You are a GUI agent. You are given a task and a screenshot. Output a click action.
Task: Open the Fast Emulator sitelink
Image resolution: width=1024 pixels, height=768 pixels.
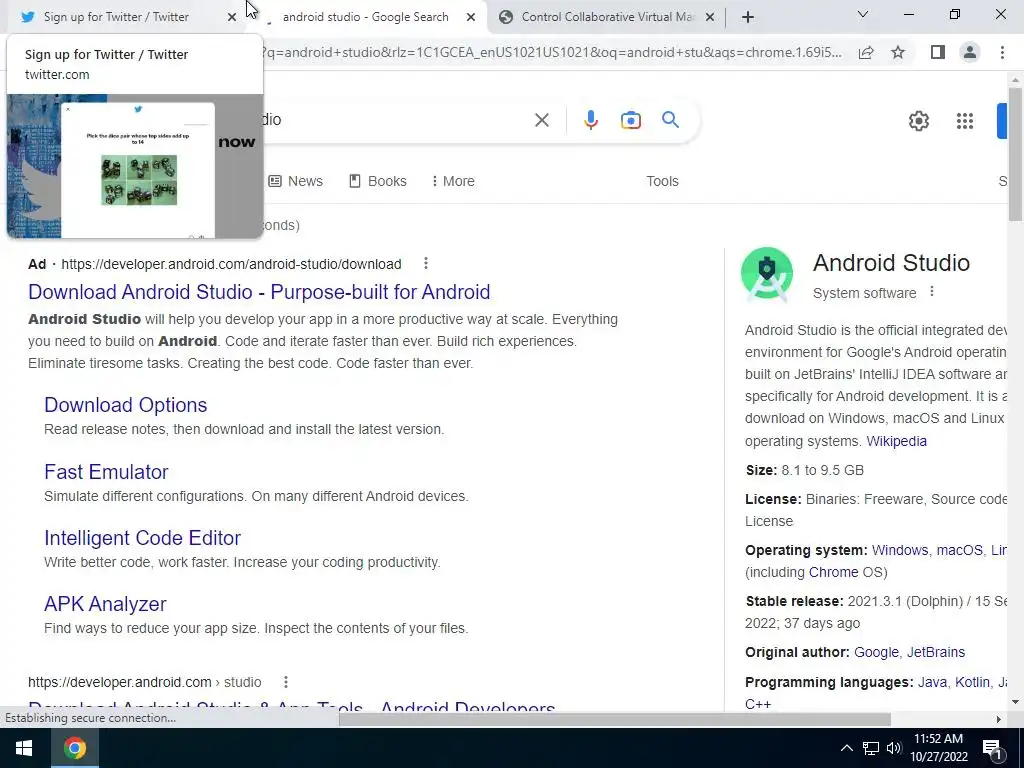click(106, 472)
